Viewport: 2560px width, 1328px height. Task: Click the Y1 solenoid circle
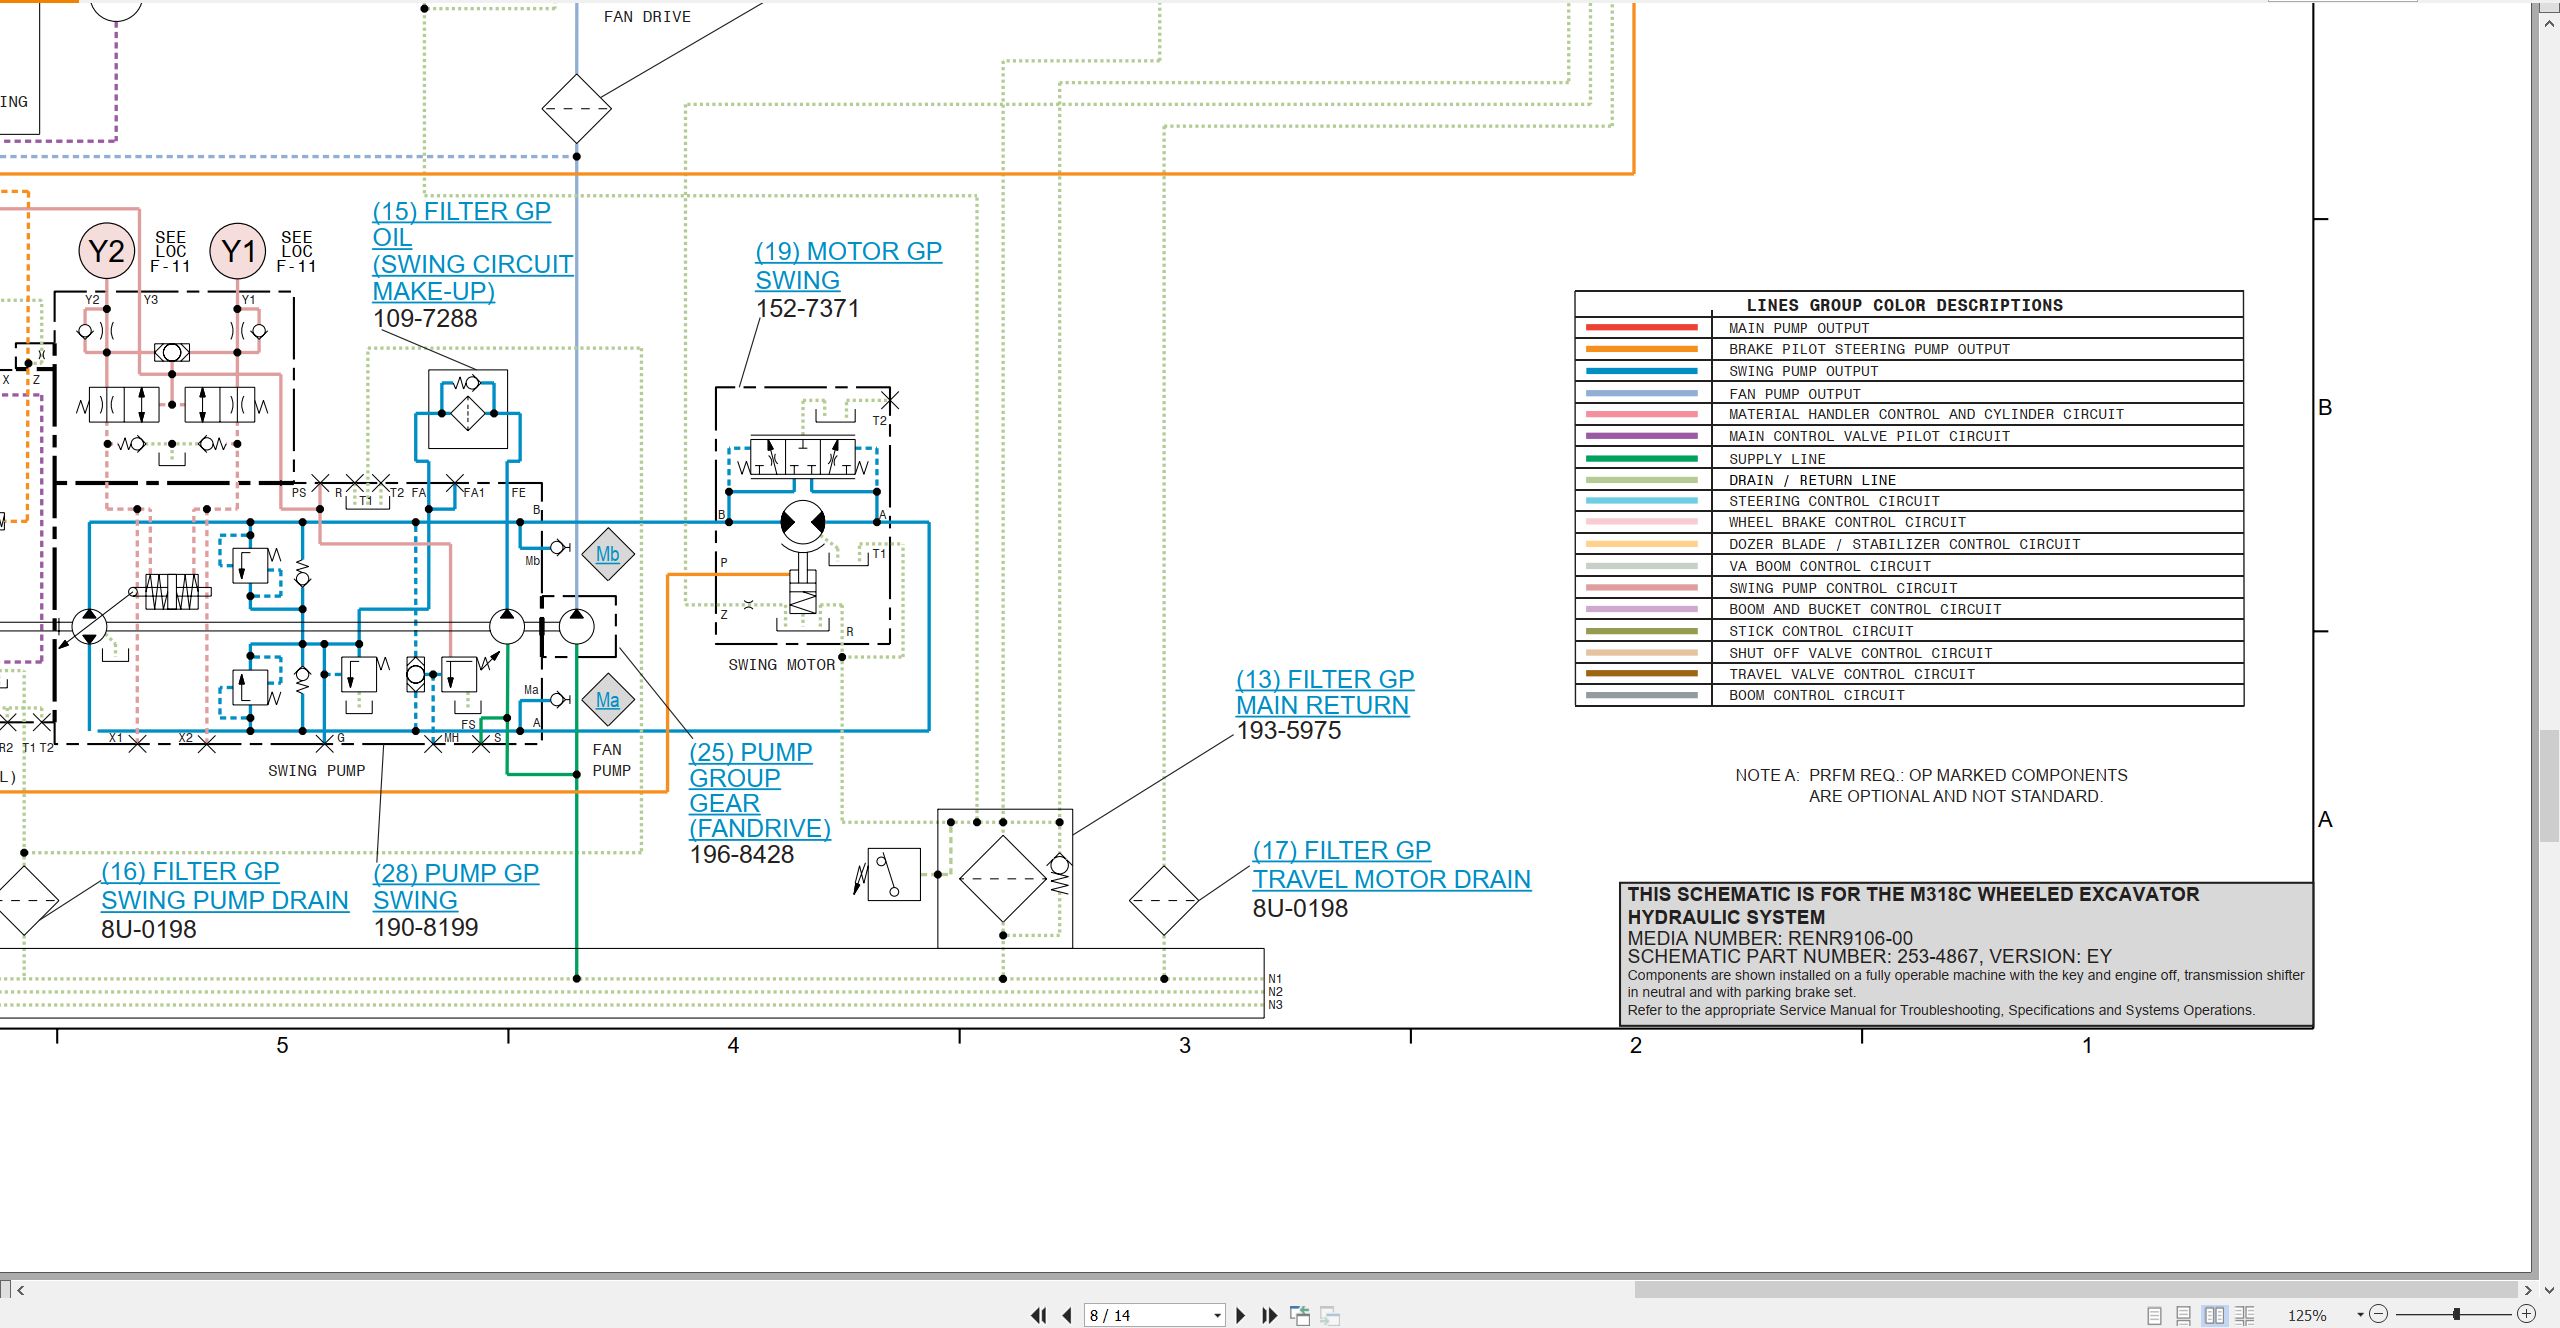238,250
